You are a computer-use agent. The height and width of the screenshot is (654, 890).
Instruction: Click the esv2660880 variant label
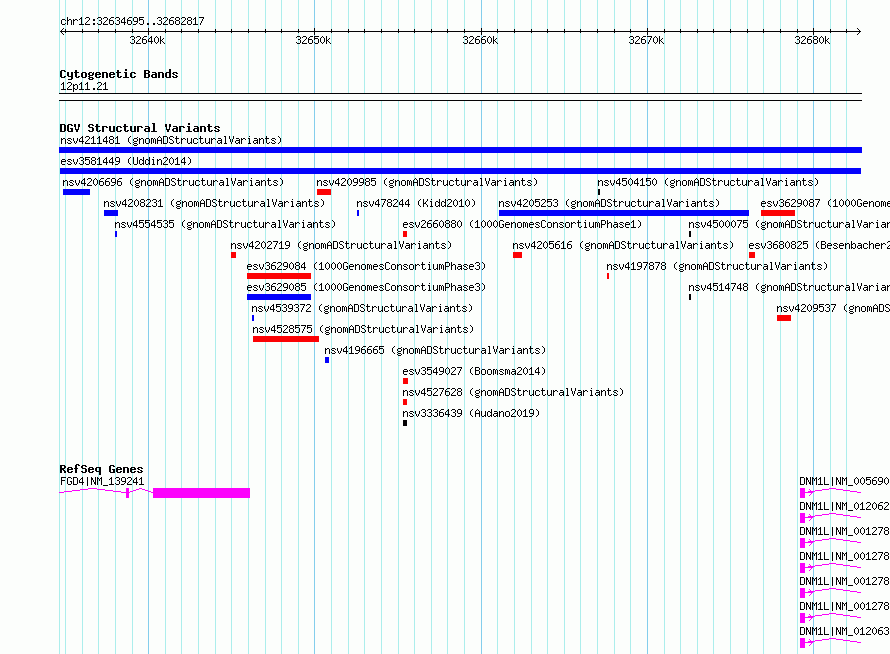(522, 224)
